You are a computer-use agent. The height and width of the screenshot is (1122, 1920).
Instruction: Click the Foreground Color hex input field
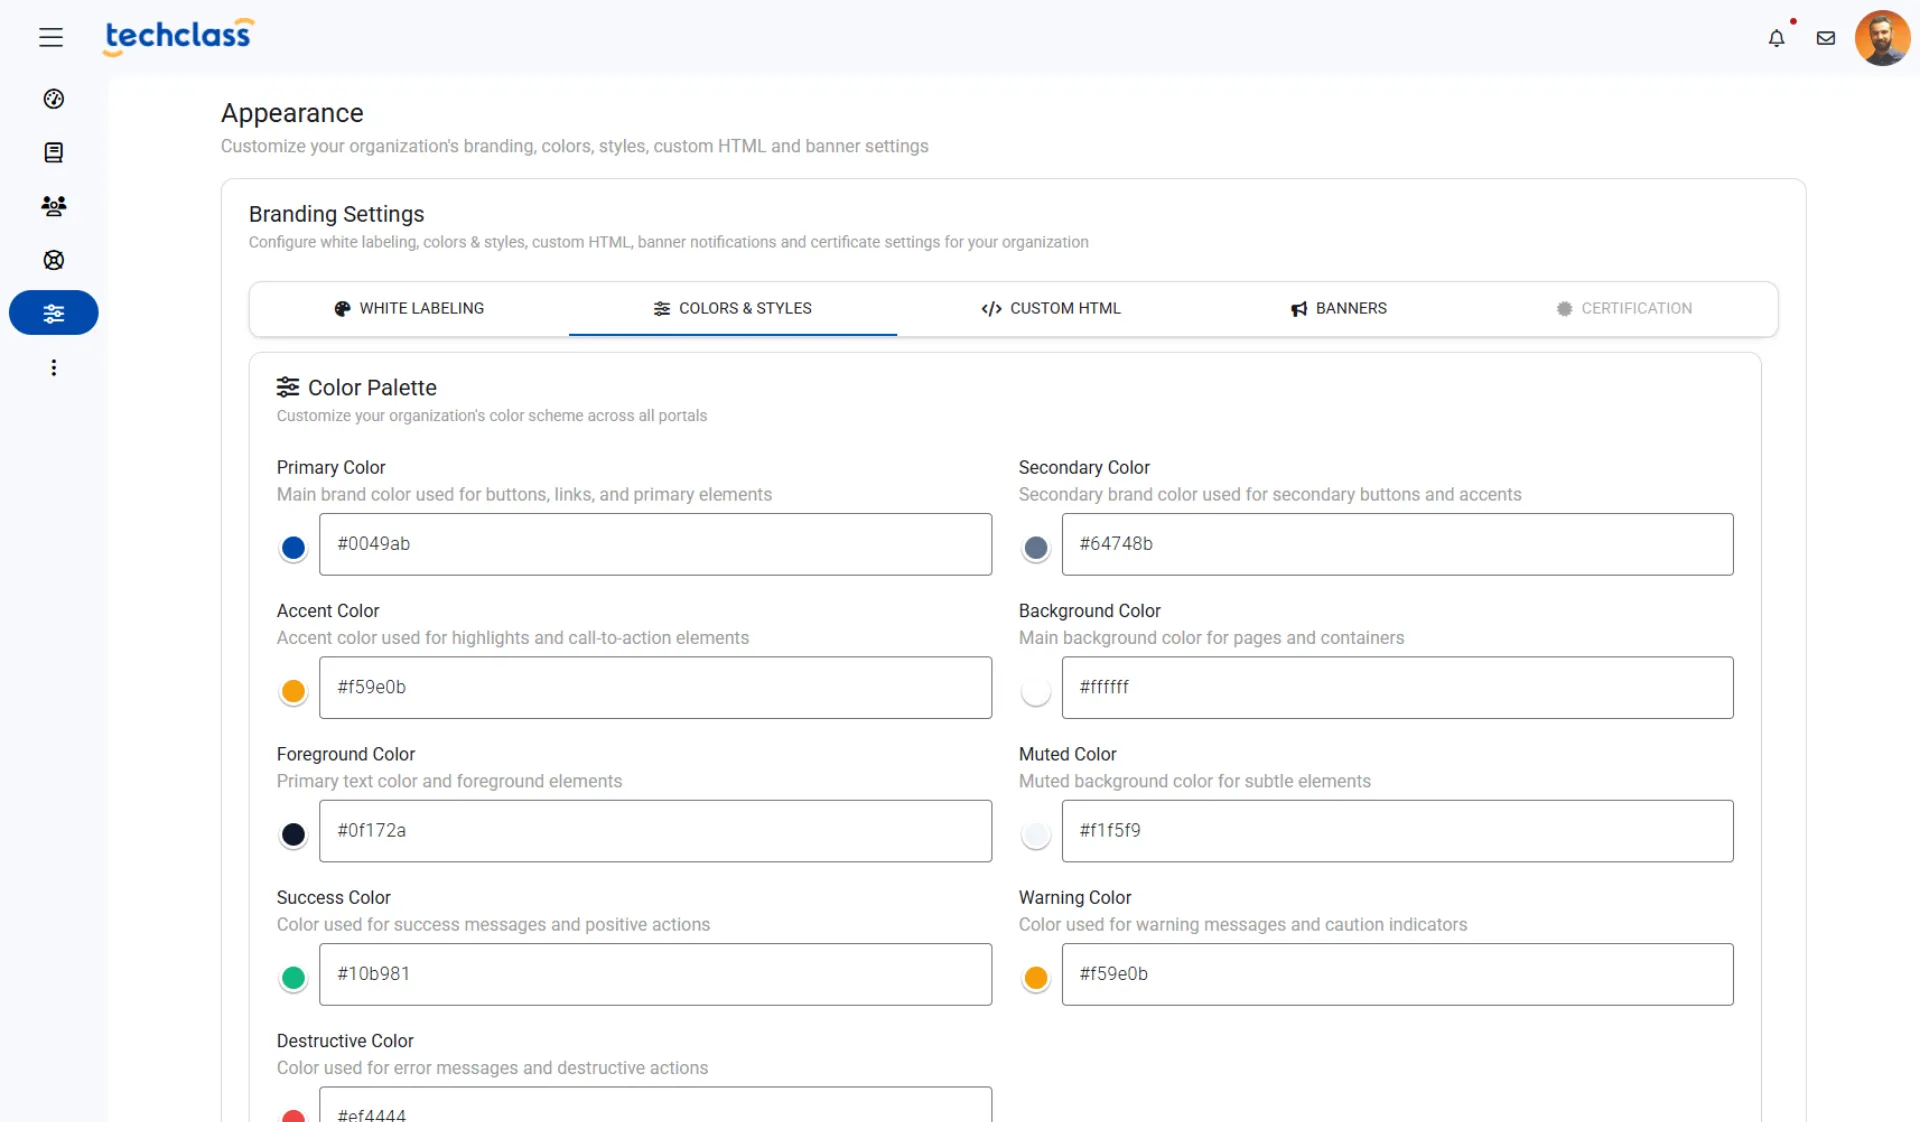pyautogui.click(x=655, y=831)
